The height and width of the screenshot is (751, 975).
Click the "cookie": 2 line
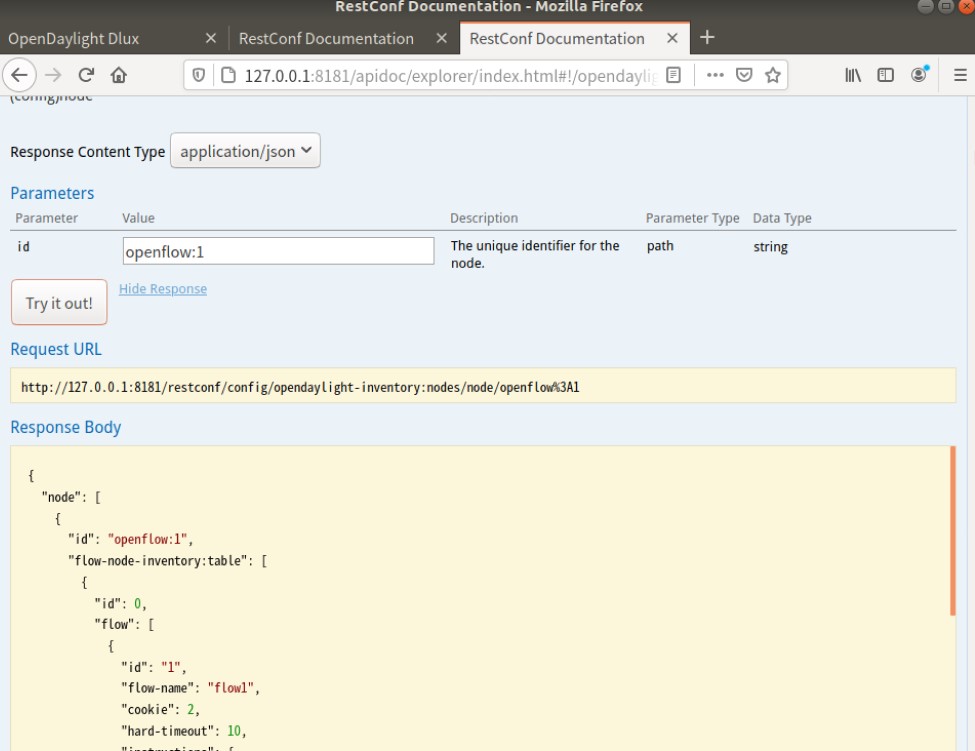[160, 709]
